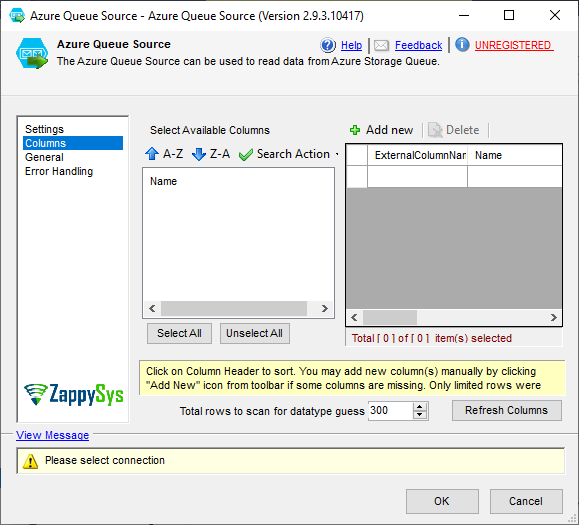The image size is (579, 525).
Task: Click the Refresh Columns button
Action: (507, 410)
